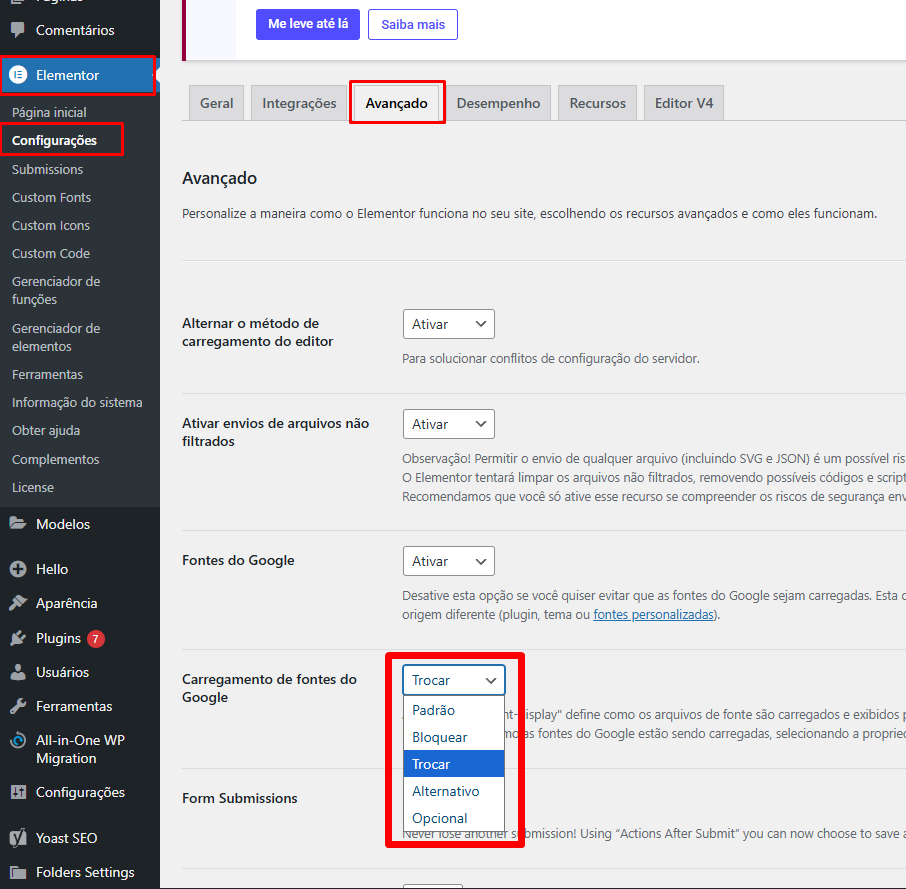Open Custom Fonts in Elementor submenu

click(x=51, y=197)
